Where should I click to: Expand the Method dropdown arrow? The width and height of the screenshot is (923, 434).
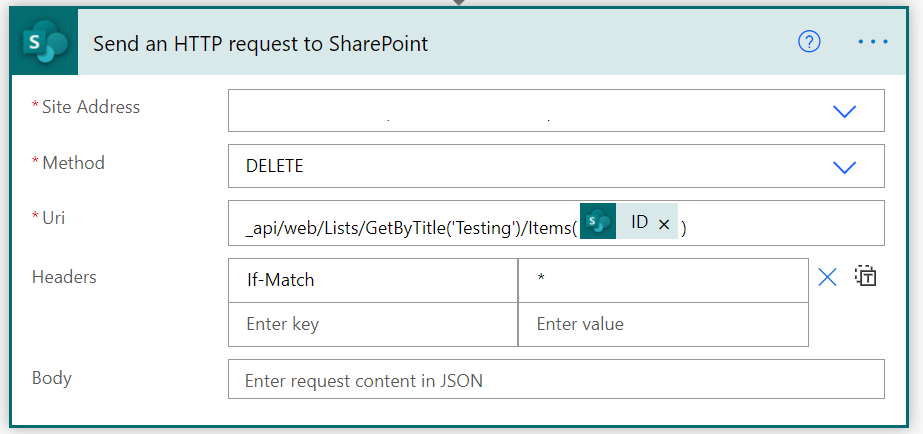click(845, 166)
